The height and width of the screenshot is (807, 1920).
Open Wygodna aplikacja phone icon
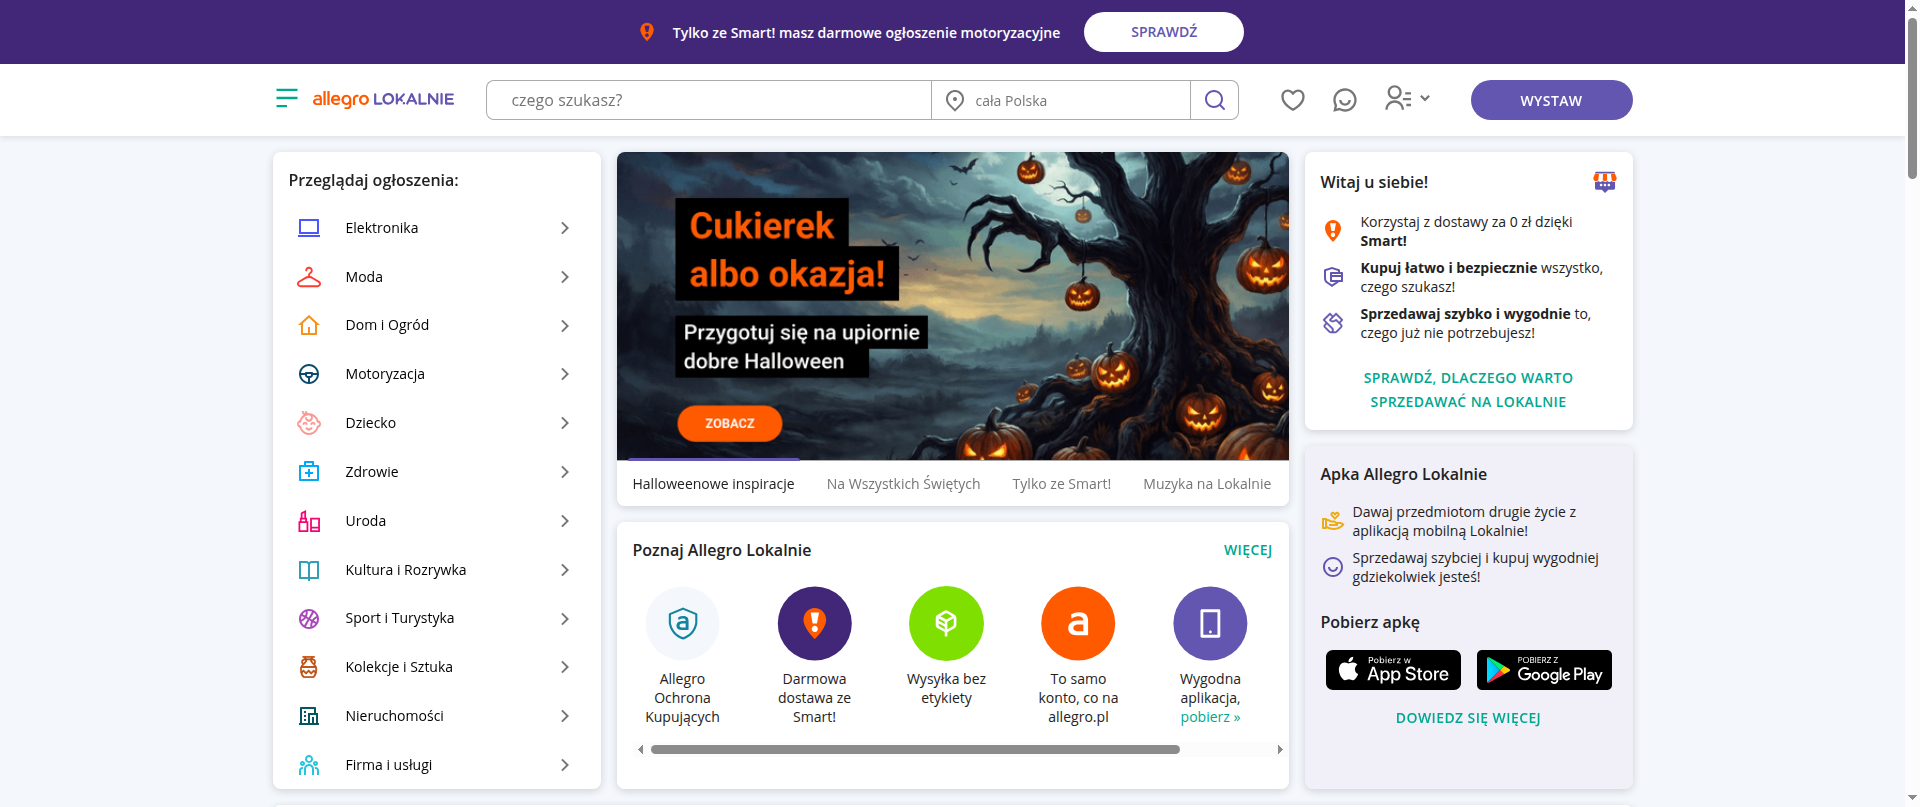coord(1210,623)
